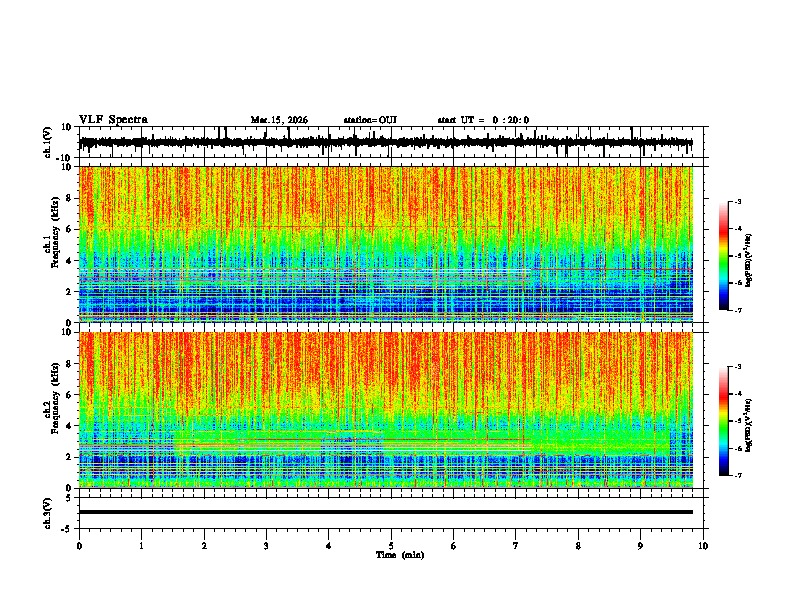Click the "7" tick on the time axis

tap(516, 546)
